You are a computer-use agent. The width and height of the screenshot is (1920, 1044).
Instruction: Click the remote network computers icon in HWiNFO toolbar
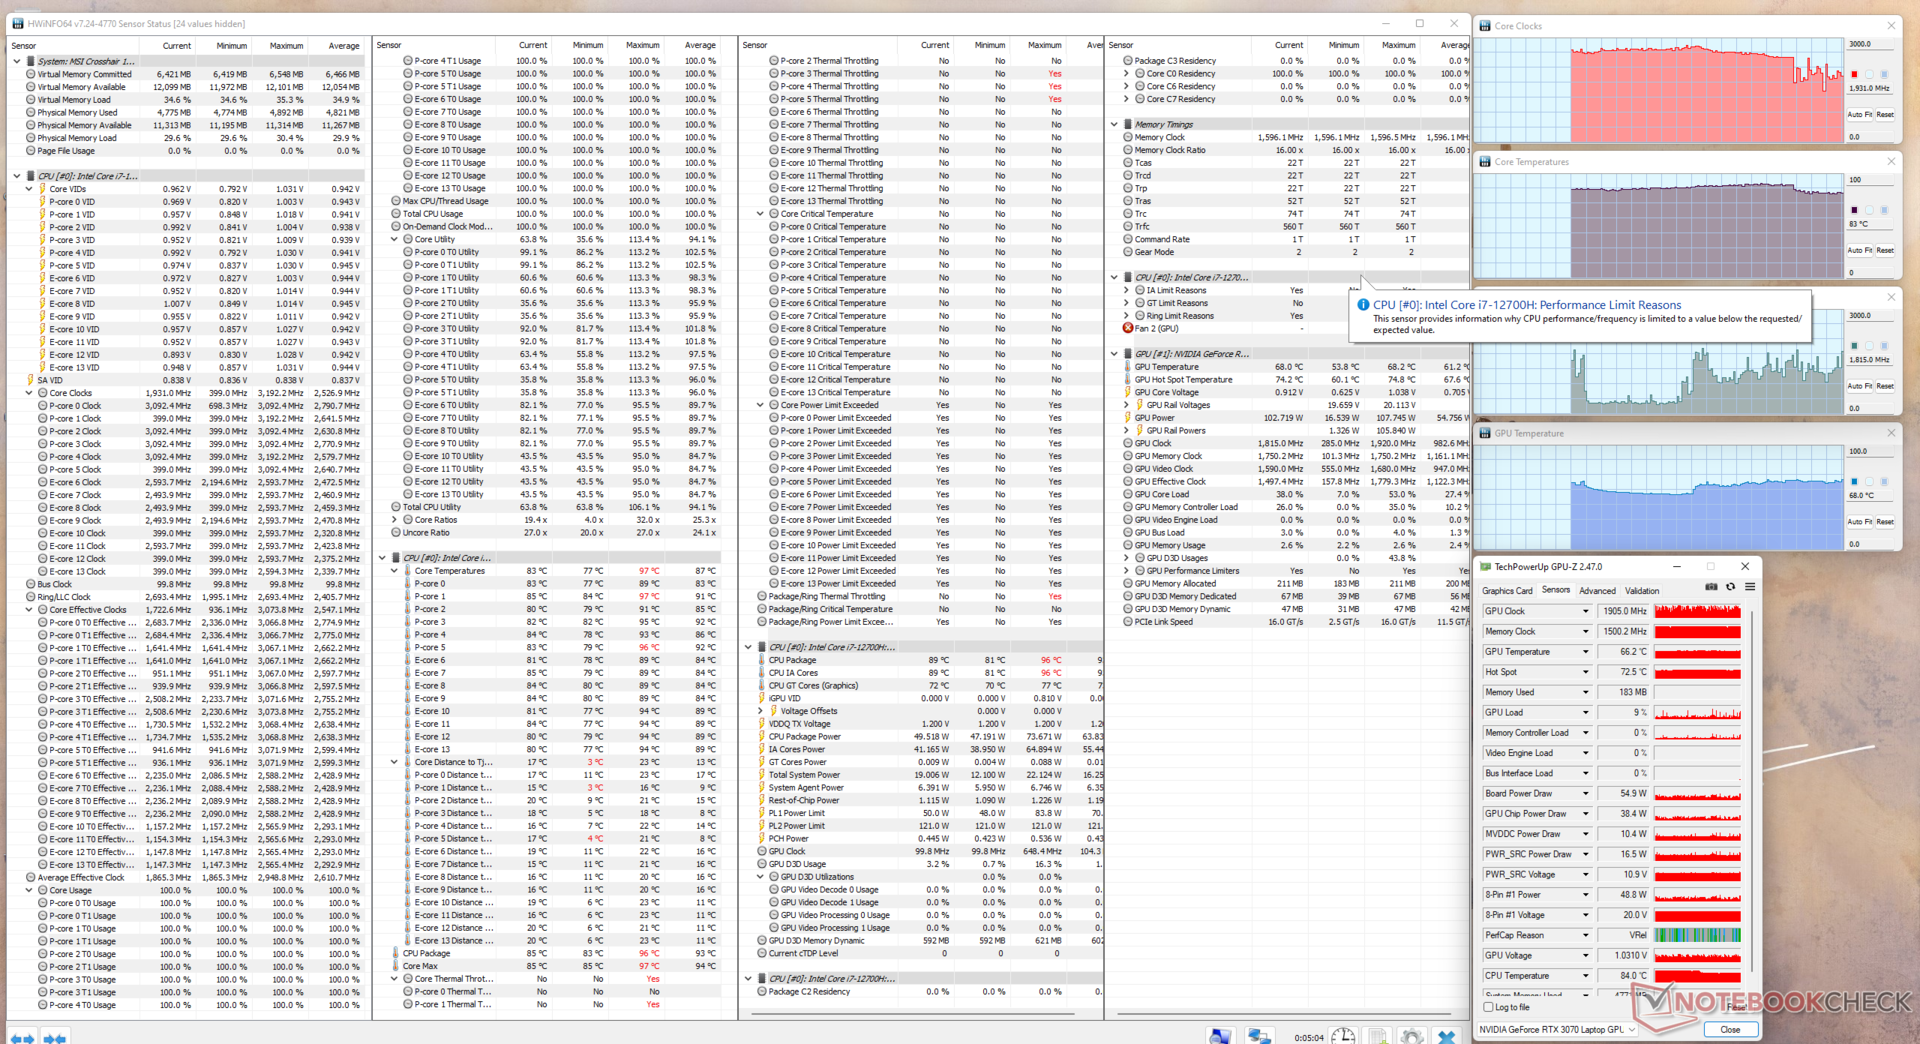(1259, 1036)
